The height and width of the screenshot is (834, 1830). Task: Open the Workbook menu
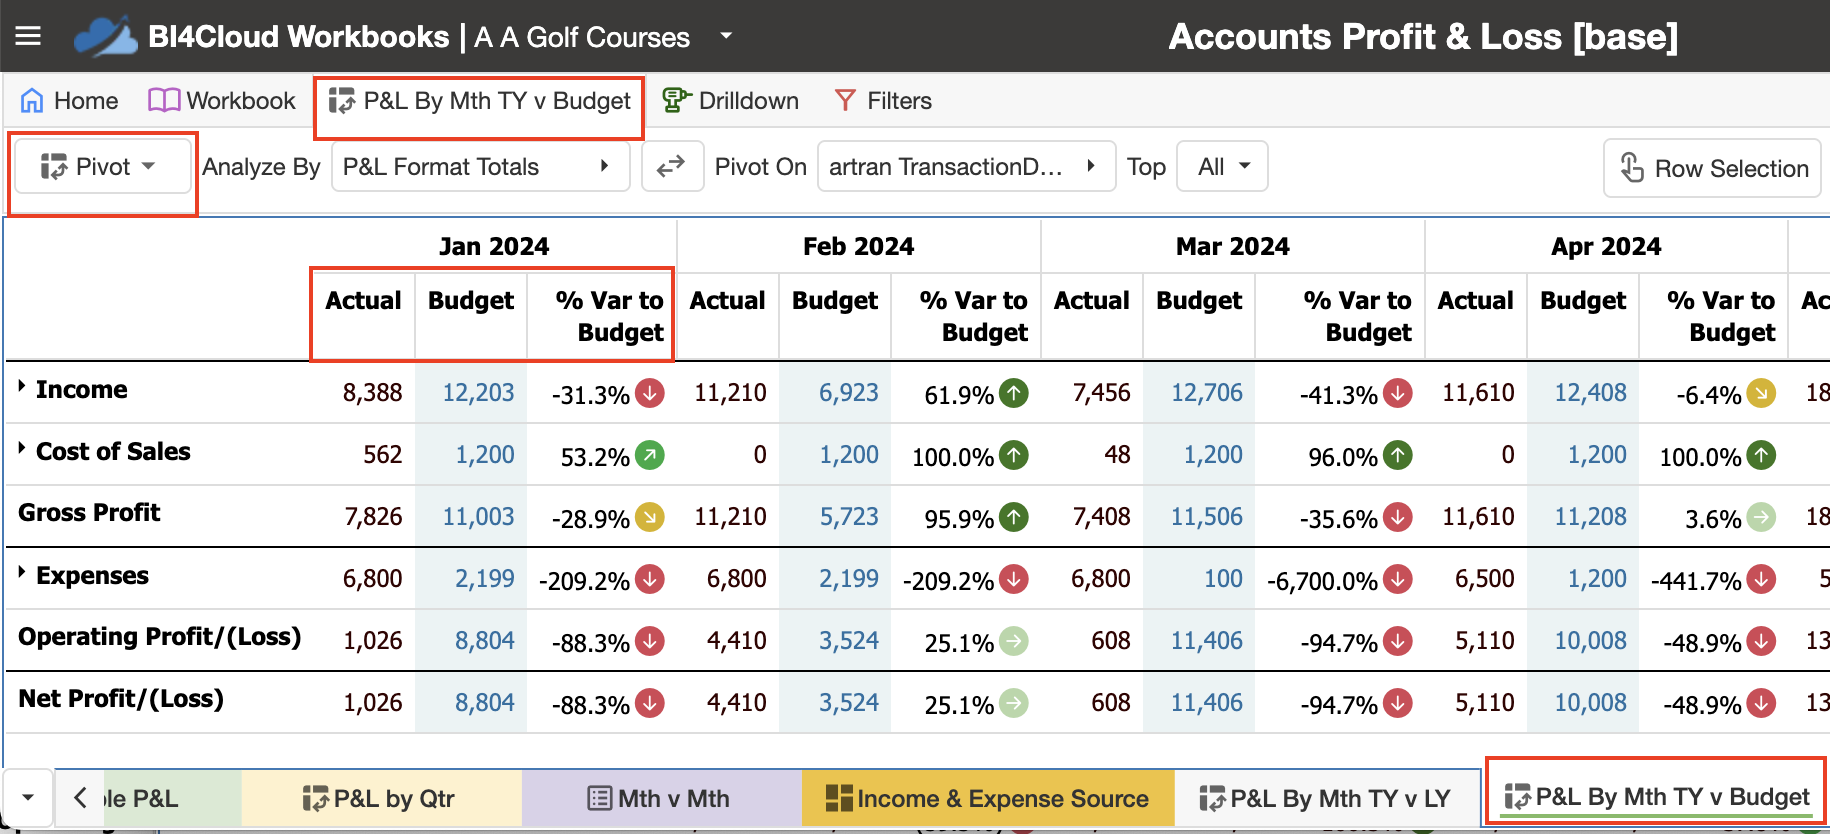[222, 101]
